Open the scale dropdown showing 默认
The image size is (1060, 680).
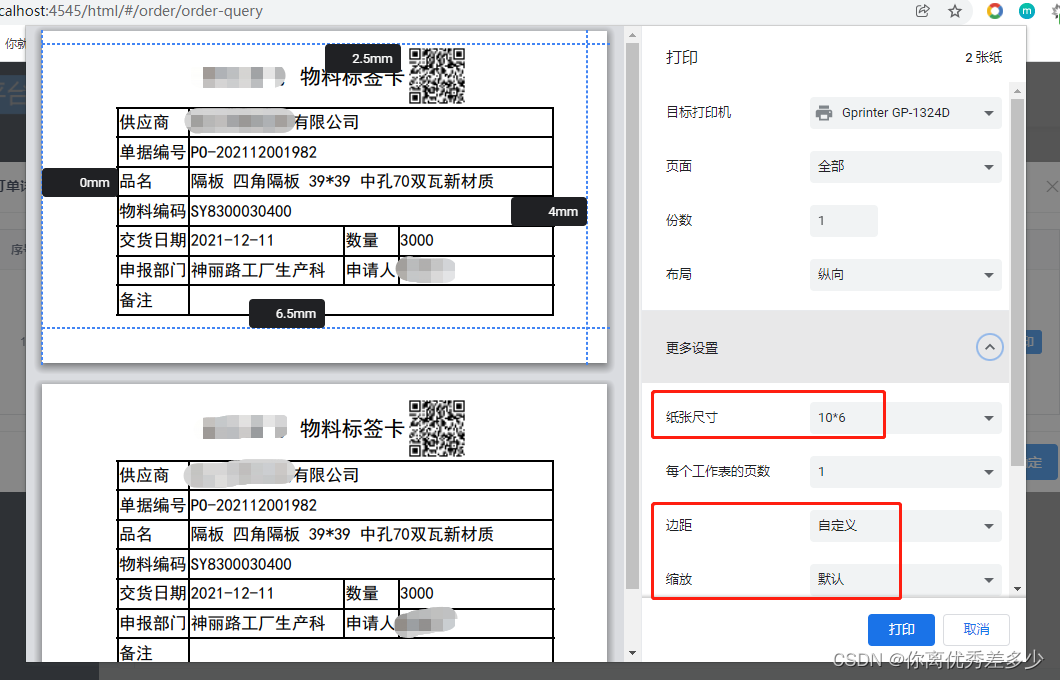tap(905, 580)
